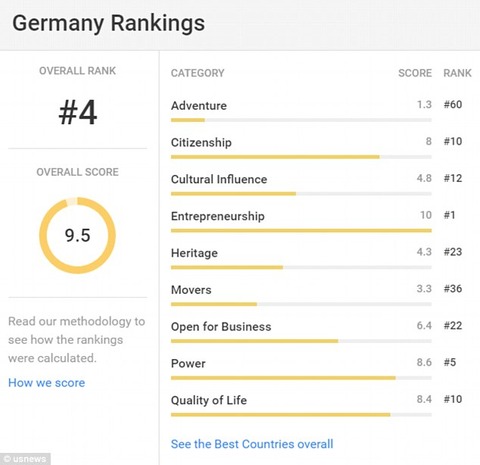Click the Power score progress bar
This screenshot has height=465, width=480.
pos(301,378)
